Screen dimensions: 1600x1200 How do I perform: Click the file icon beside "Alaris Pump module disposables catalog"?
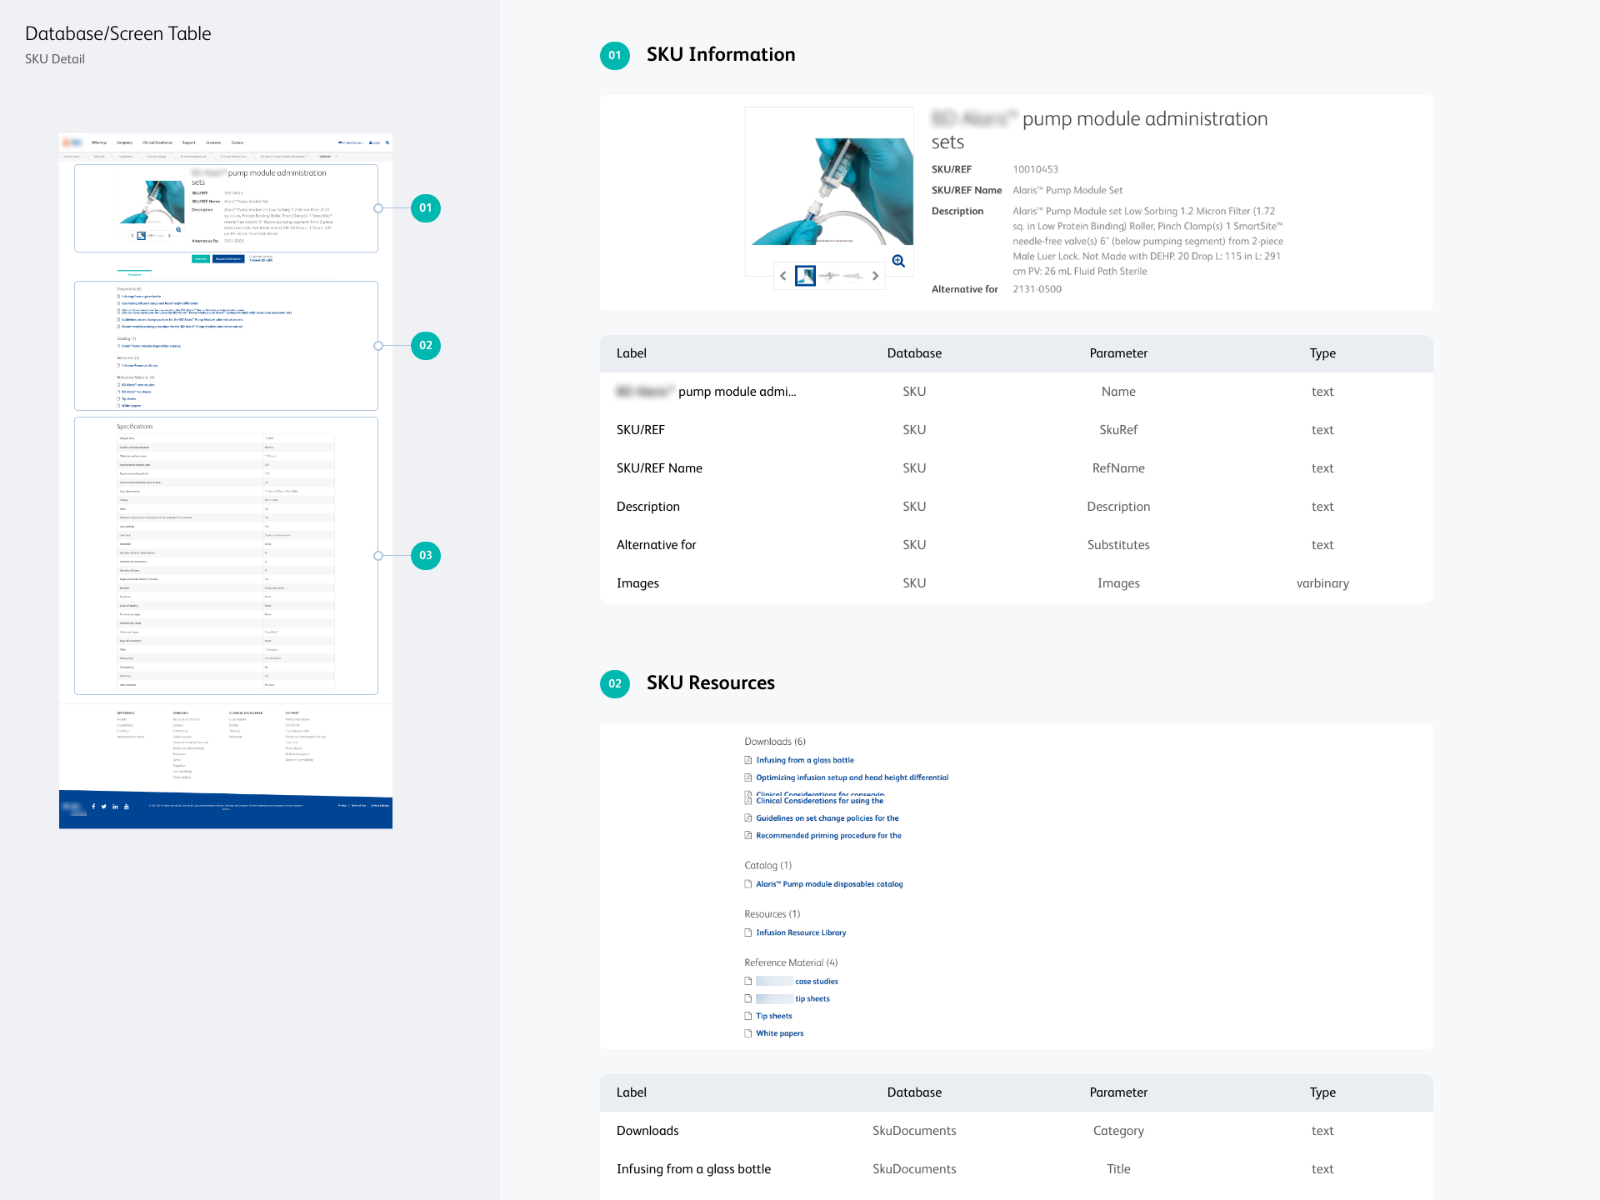pos(748,884)
